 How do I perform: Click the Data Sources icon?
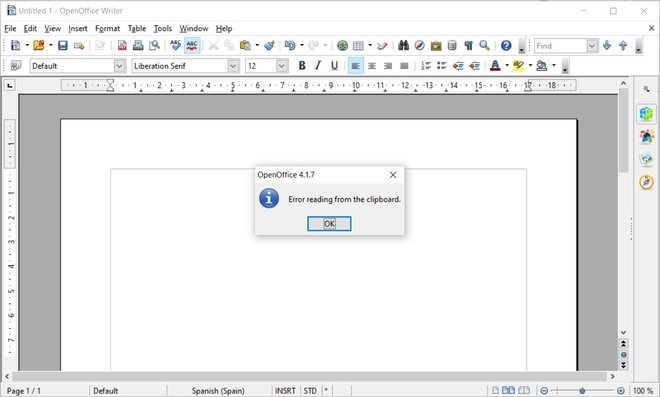tap(452, 45)
